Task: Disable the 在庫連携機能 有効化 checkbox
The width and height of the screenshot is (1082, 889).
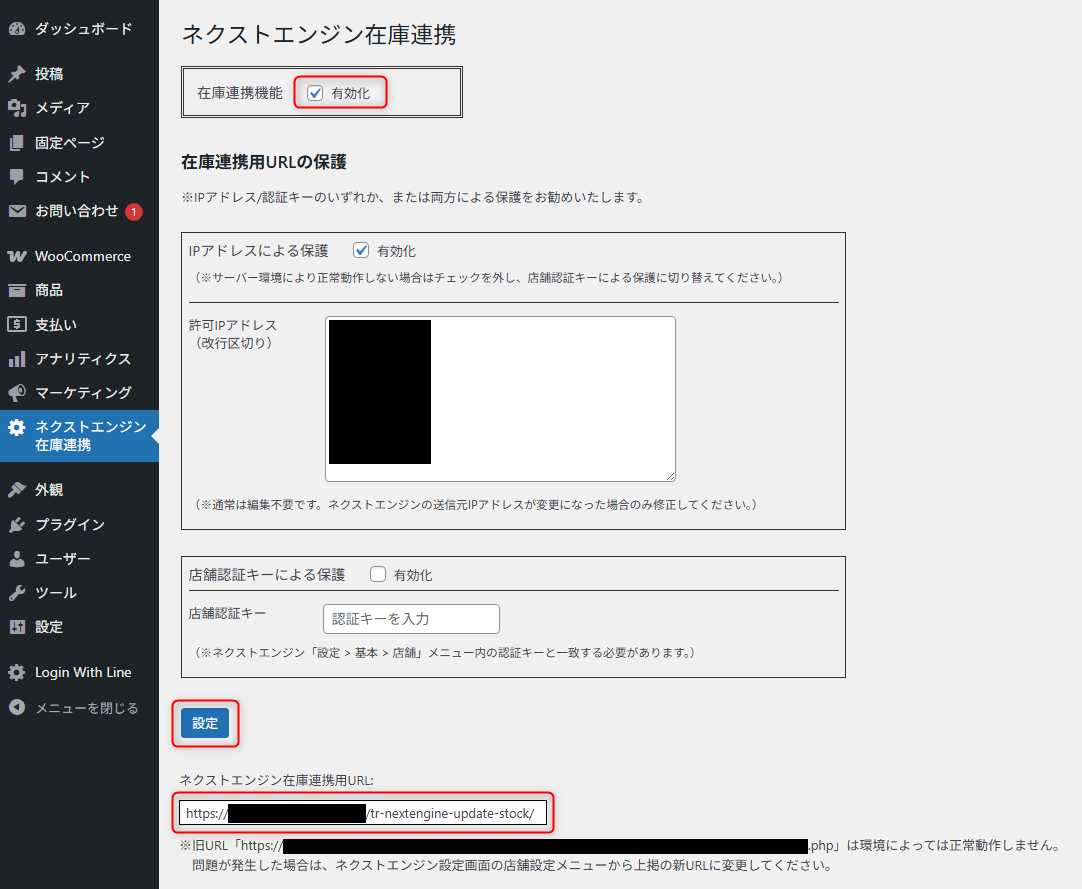Action: [316, 93]
